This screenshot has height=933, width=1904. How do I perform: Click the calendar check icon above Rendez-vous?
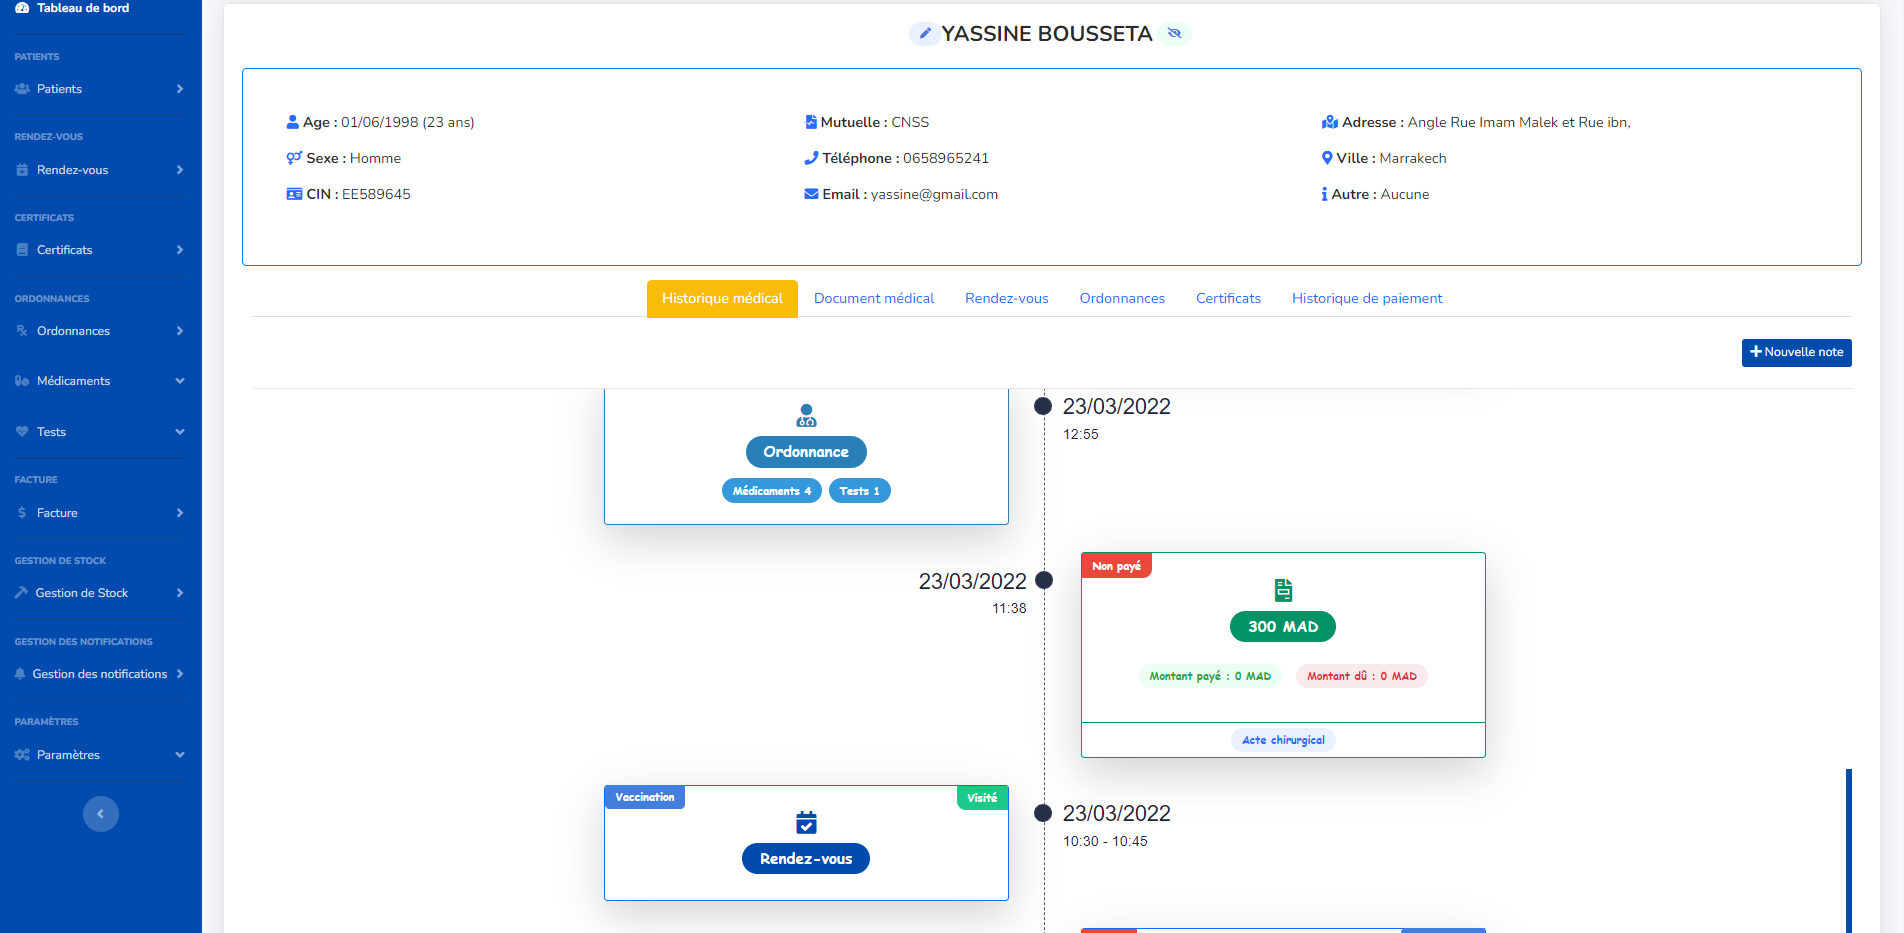point(806,822)
